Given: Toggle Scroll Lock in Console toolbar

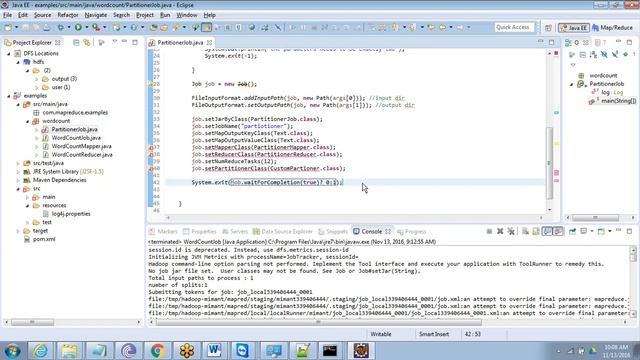Looking at the screenshot, I should point(536,231).
